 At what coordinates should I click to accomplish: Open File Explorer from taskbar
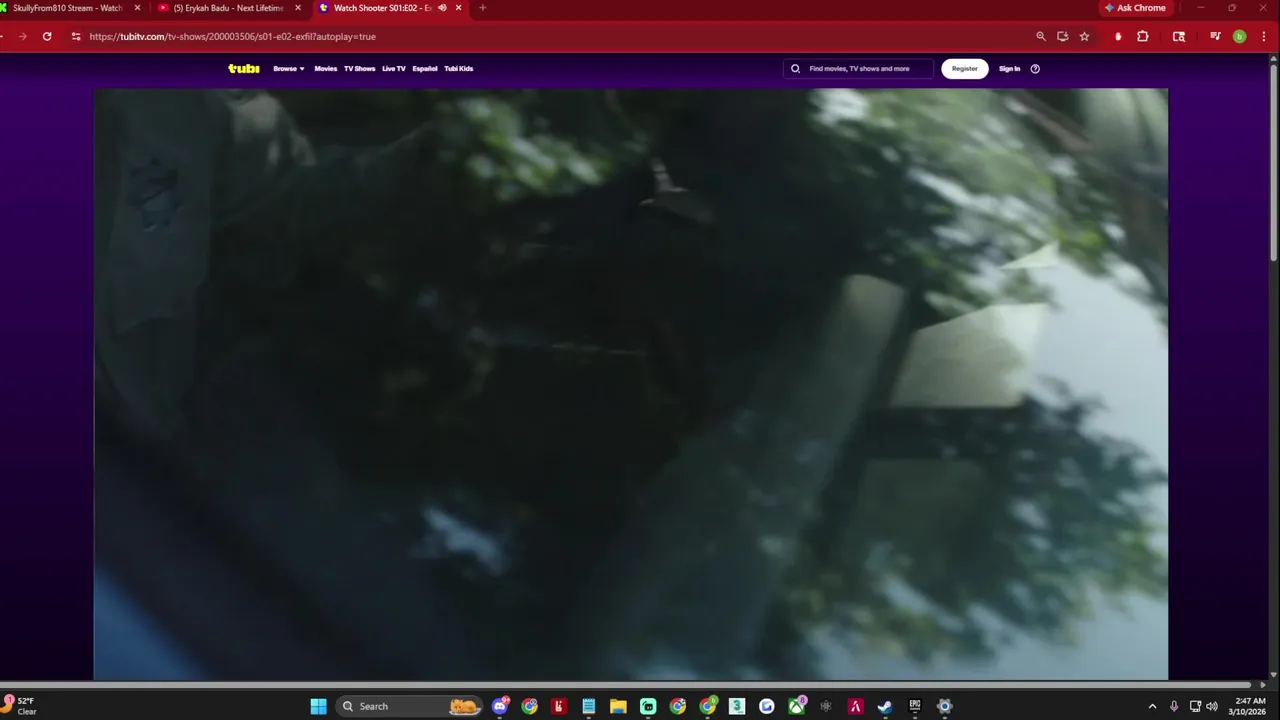pyautogui.click(x=618, y=706)
